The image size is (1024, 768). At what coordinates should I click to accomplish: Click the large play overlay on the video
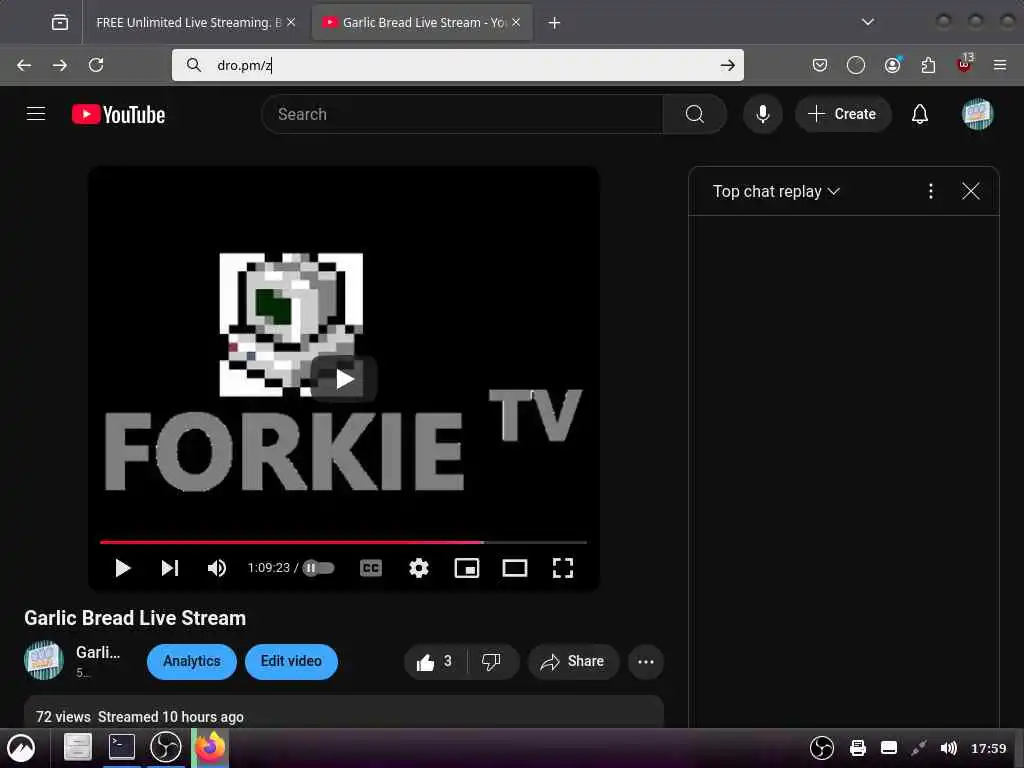(x=344, y=379)
